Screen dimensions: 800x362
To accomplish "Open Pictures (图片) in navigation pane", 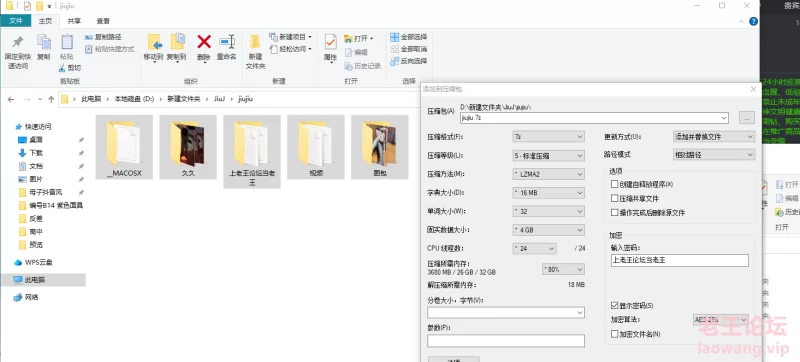I will 31,179.
